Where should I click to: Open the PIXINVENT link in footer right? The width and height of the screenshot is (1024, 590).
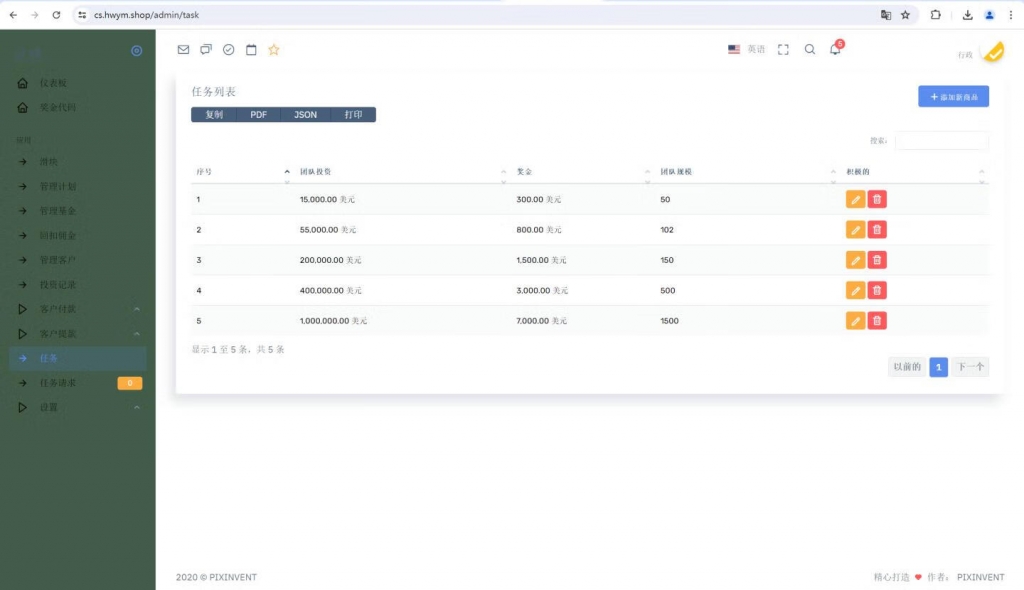tap(980, 578)
